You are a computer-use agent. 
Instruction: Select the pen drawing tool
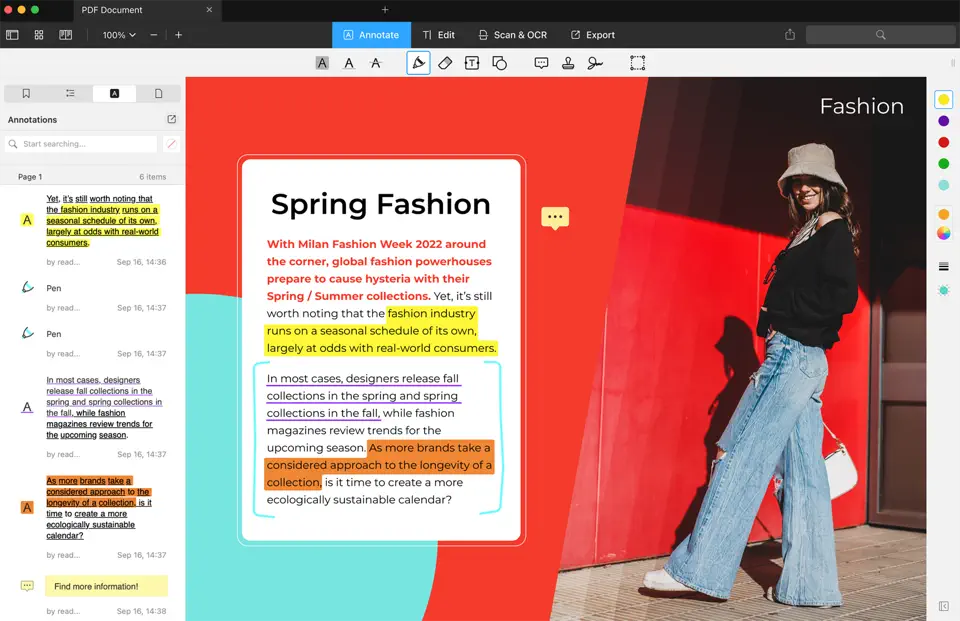[x=418, y=63]
